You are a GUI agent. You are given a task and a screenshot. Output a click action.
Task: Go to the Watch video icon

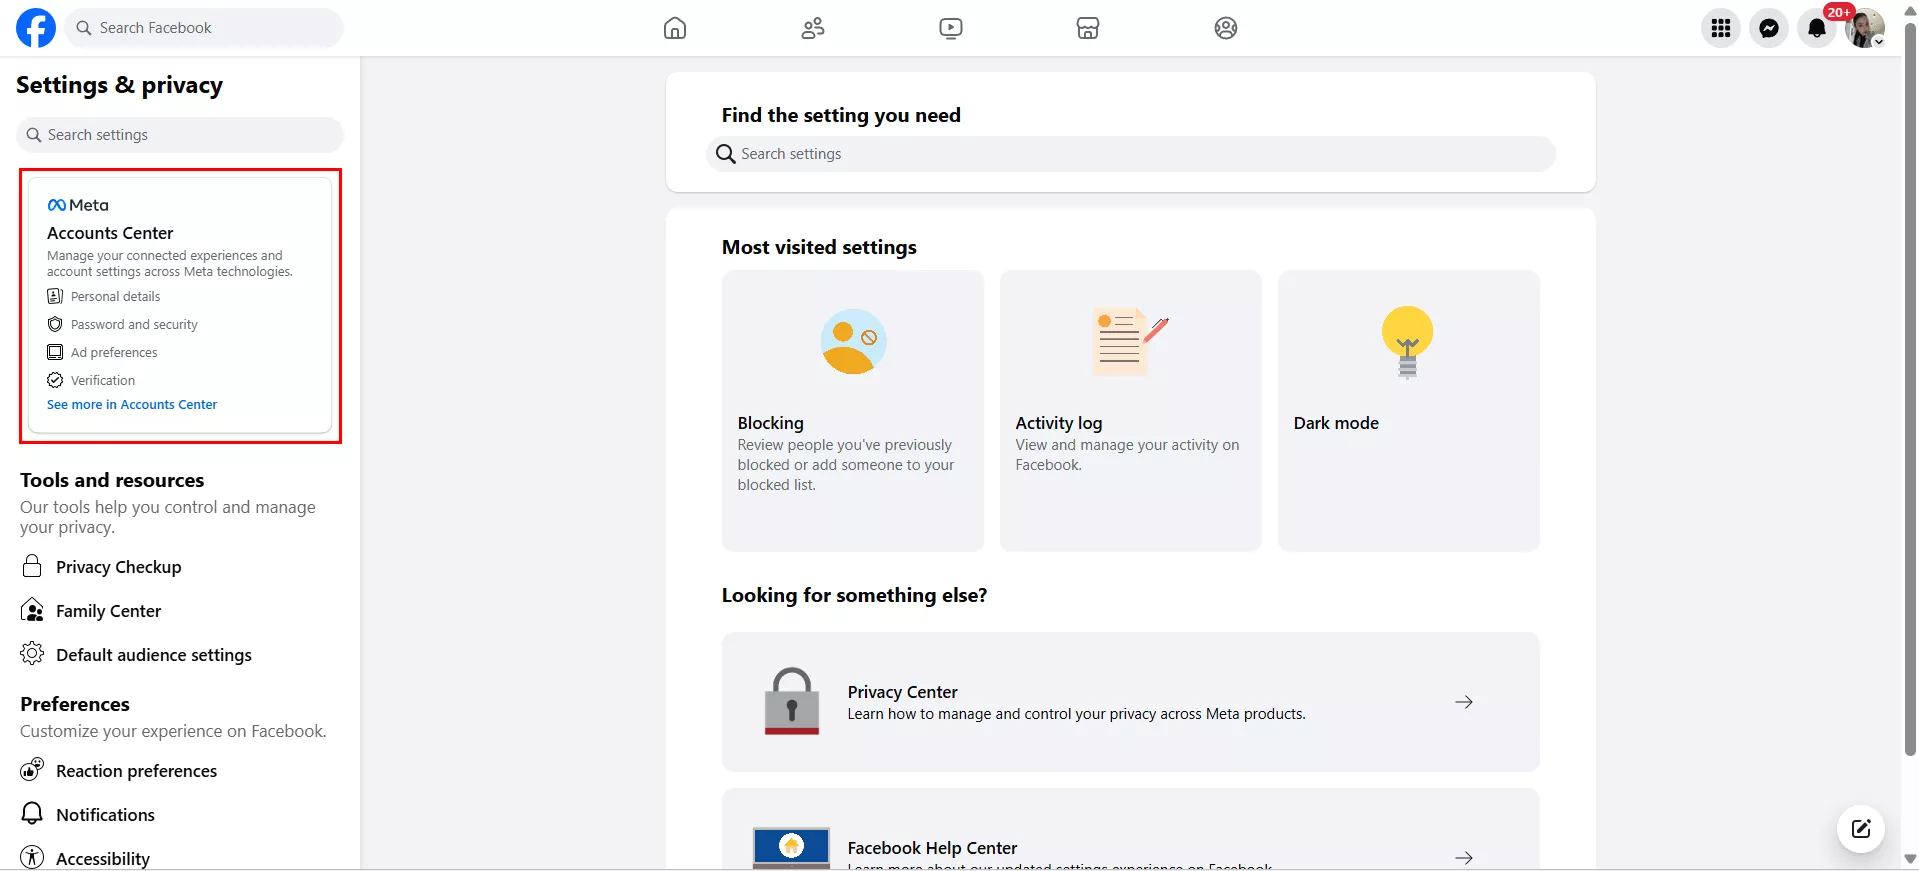pyautogui.click(x=951, y=28)
